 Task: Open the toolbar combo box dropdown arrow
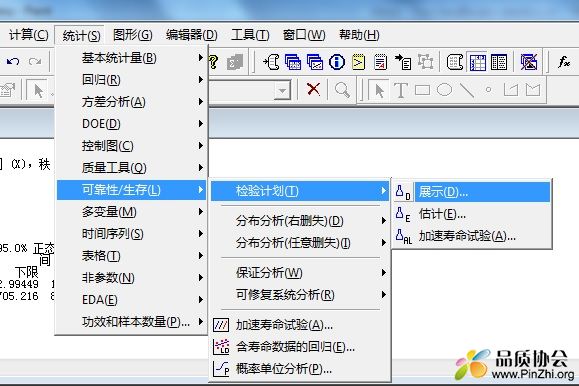pos(282,90)
